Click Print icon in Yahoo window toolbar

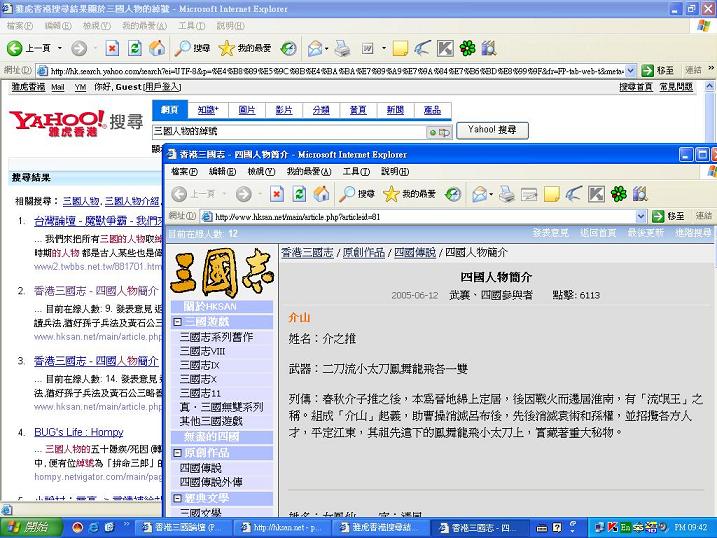342,48
